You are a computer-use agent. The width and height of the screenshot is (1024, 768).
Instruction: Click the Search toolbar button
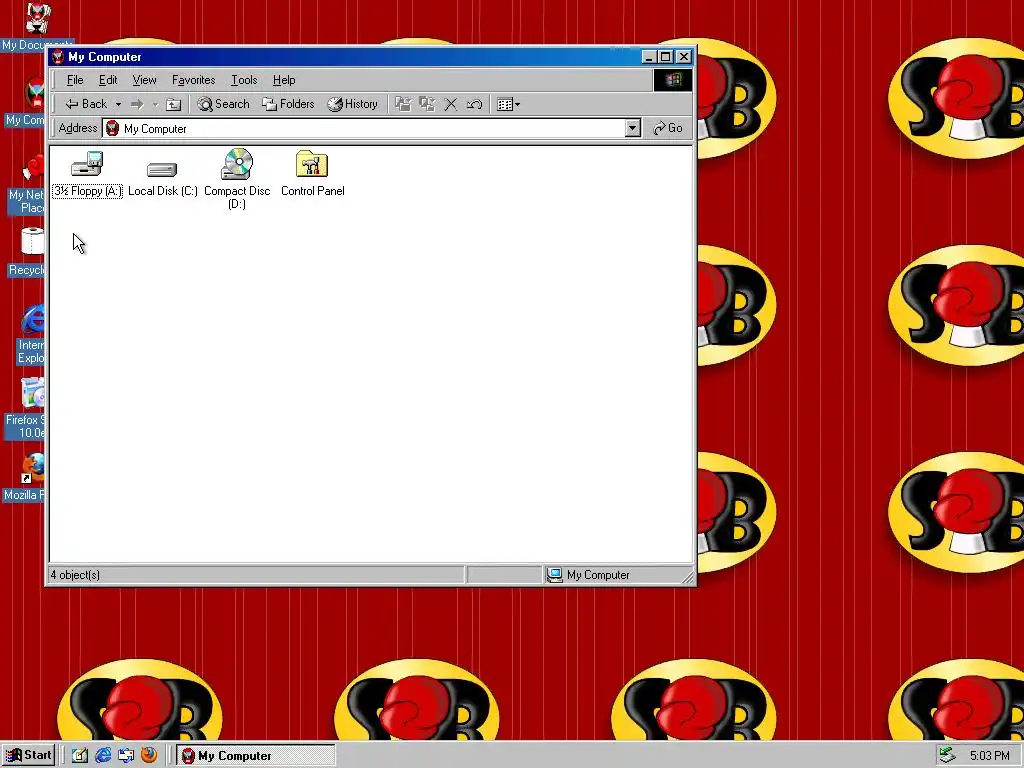click(x=223, y=104)
